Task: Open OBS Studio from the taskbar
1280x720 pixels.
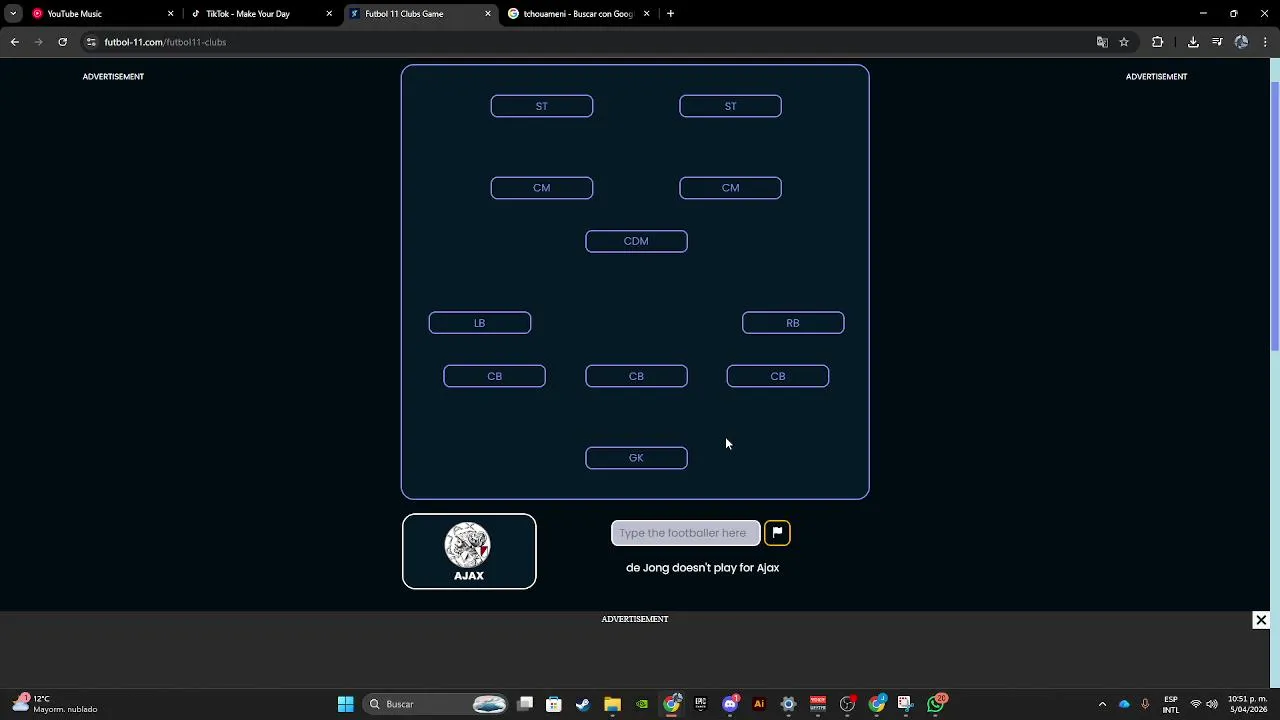Action: [847, 704]
